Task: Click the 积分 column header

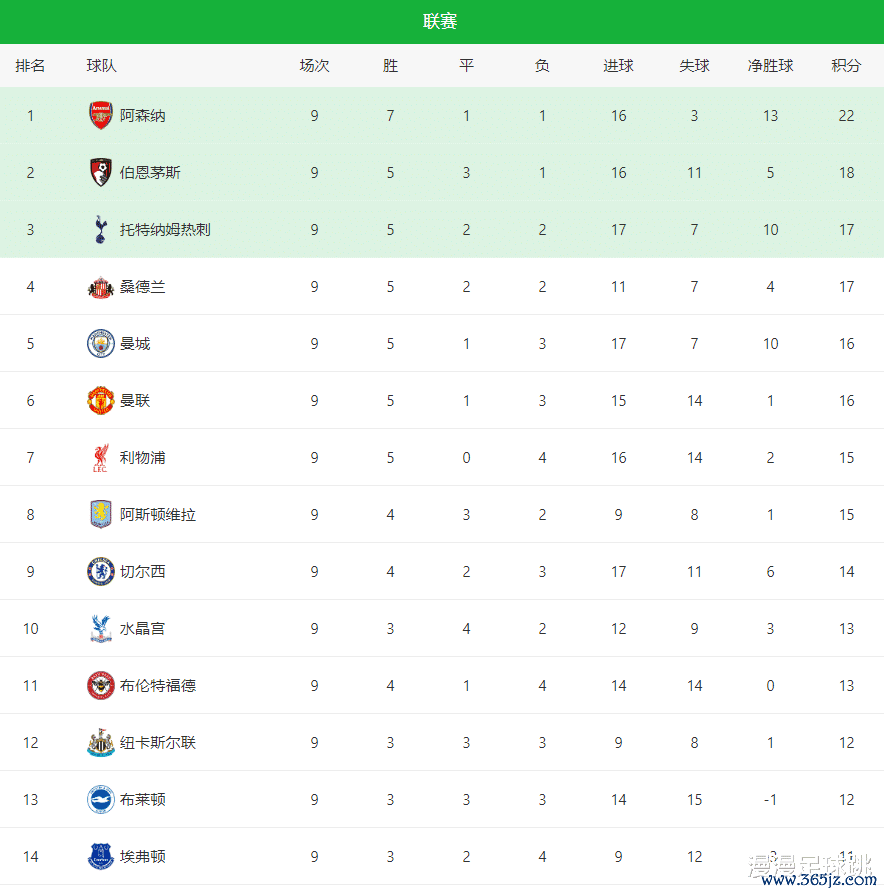Action: [846, 66]
